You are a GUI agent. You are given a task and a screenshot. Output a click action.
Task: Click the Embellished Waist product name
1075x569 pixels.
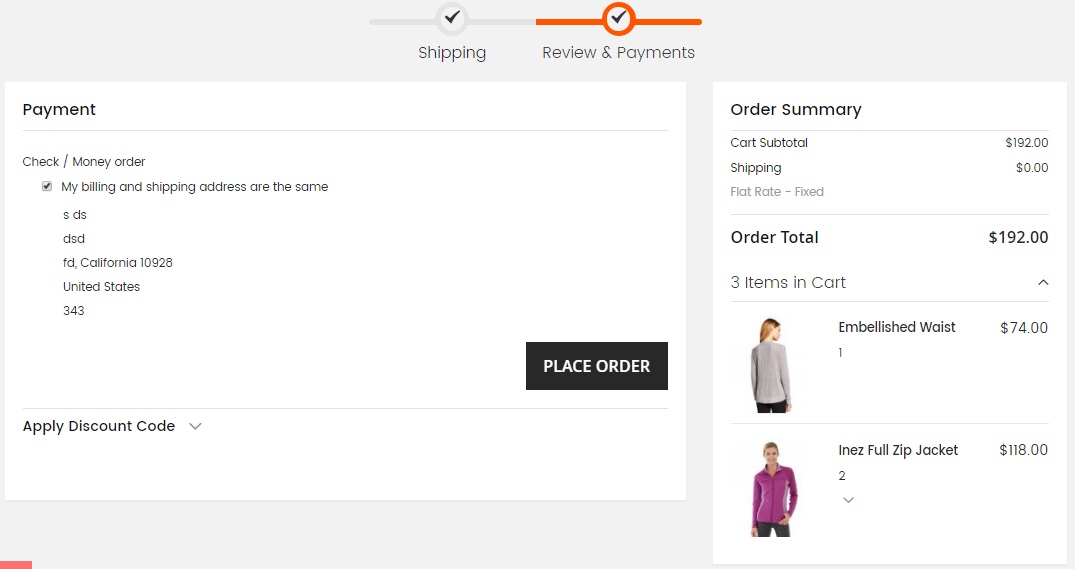pos(896,327)
